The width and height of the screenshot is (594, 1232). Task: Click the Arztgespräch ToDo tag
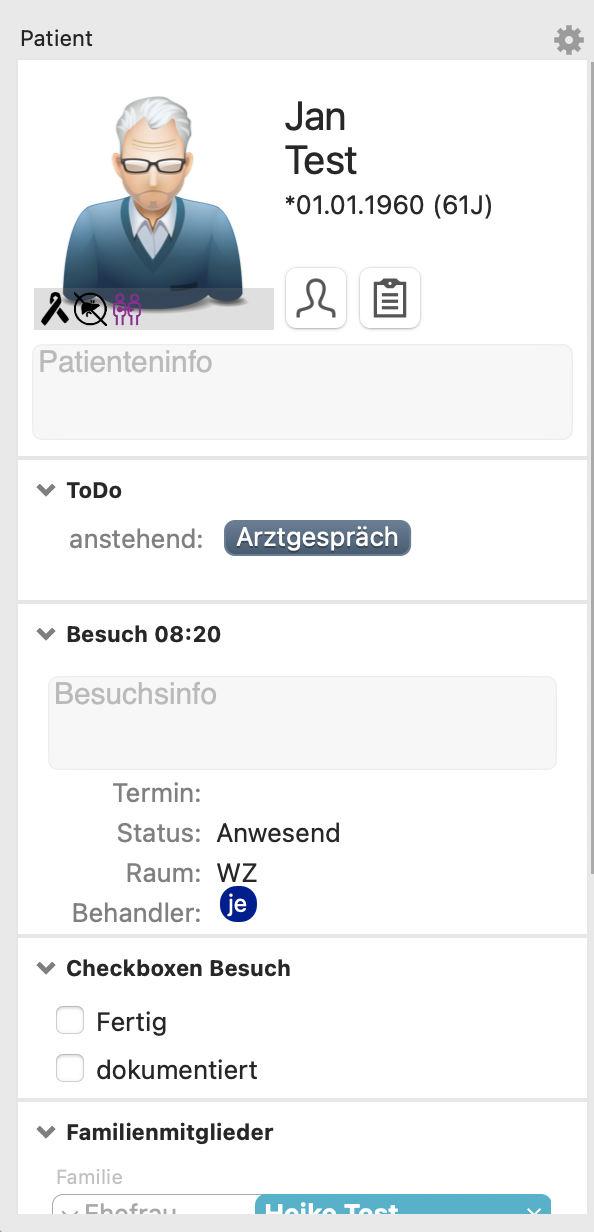[x=317, y=538]
